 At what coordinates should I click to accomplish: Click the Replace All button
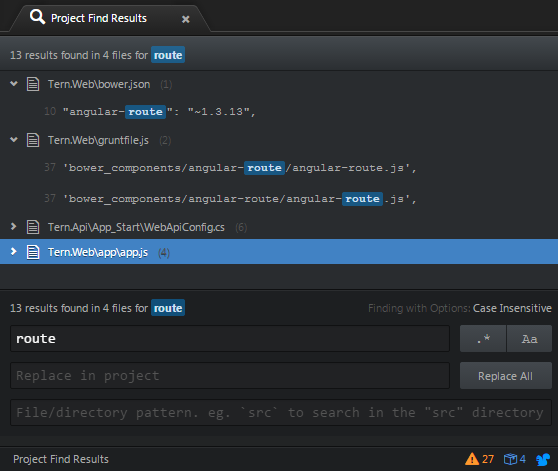click(x=506, y=376)
